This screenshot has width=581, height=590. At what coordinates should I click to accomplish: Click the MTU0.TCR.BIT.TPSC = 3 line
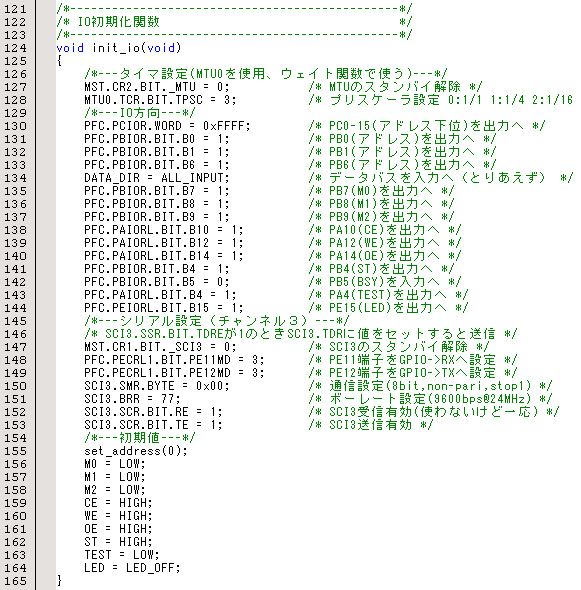(x=160, y=100)
